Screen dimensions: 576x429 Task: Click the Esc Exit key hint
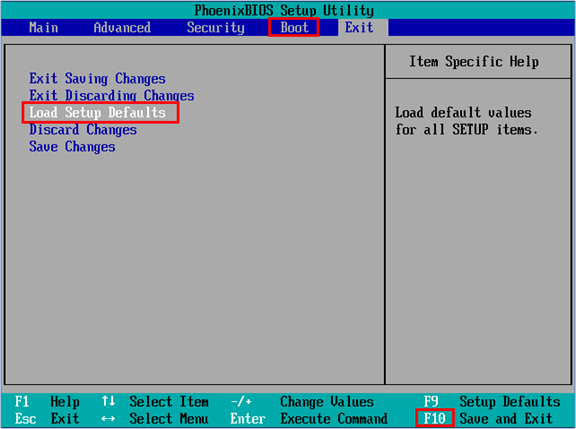pyautogui.click(x=47, y=419)
